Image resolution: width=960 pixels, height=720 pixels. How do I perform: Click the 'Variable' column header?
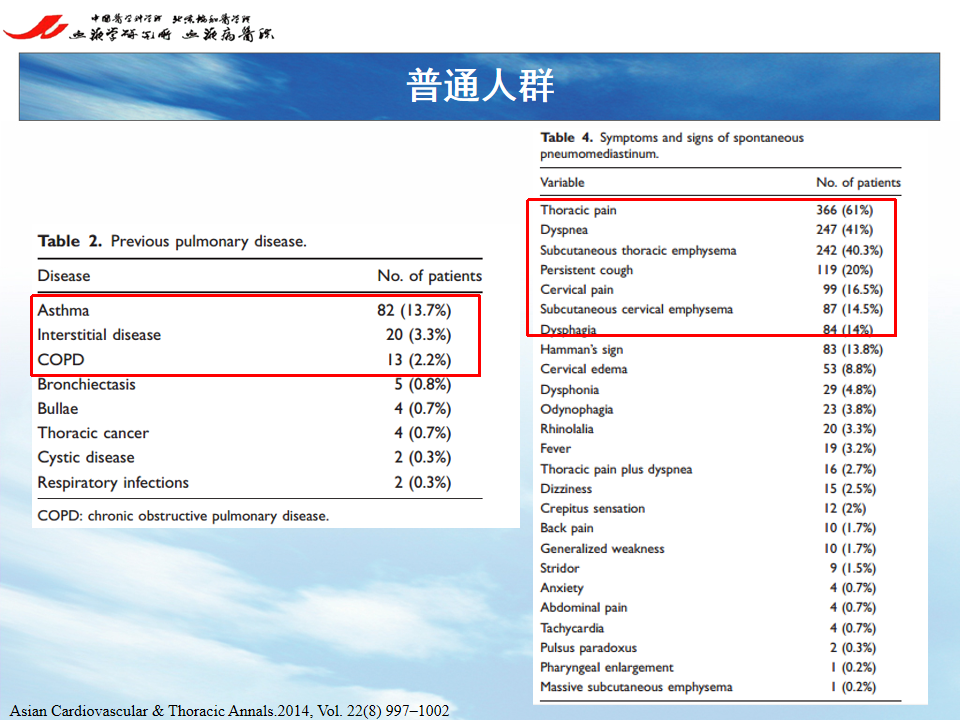click(562, 182)
